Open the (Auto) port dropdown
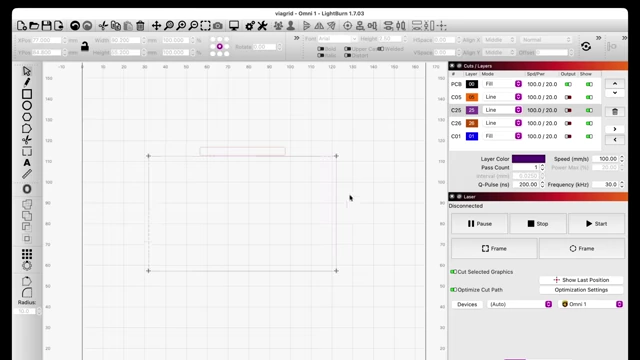Image resolution: width=640 pixels, height=360 pixels. pos(520,304)
